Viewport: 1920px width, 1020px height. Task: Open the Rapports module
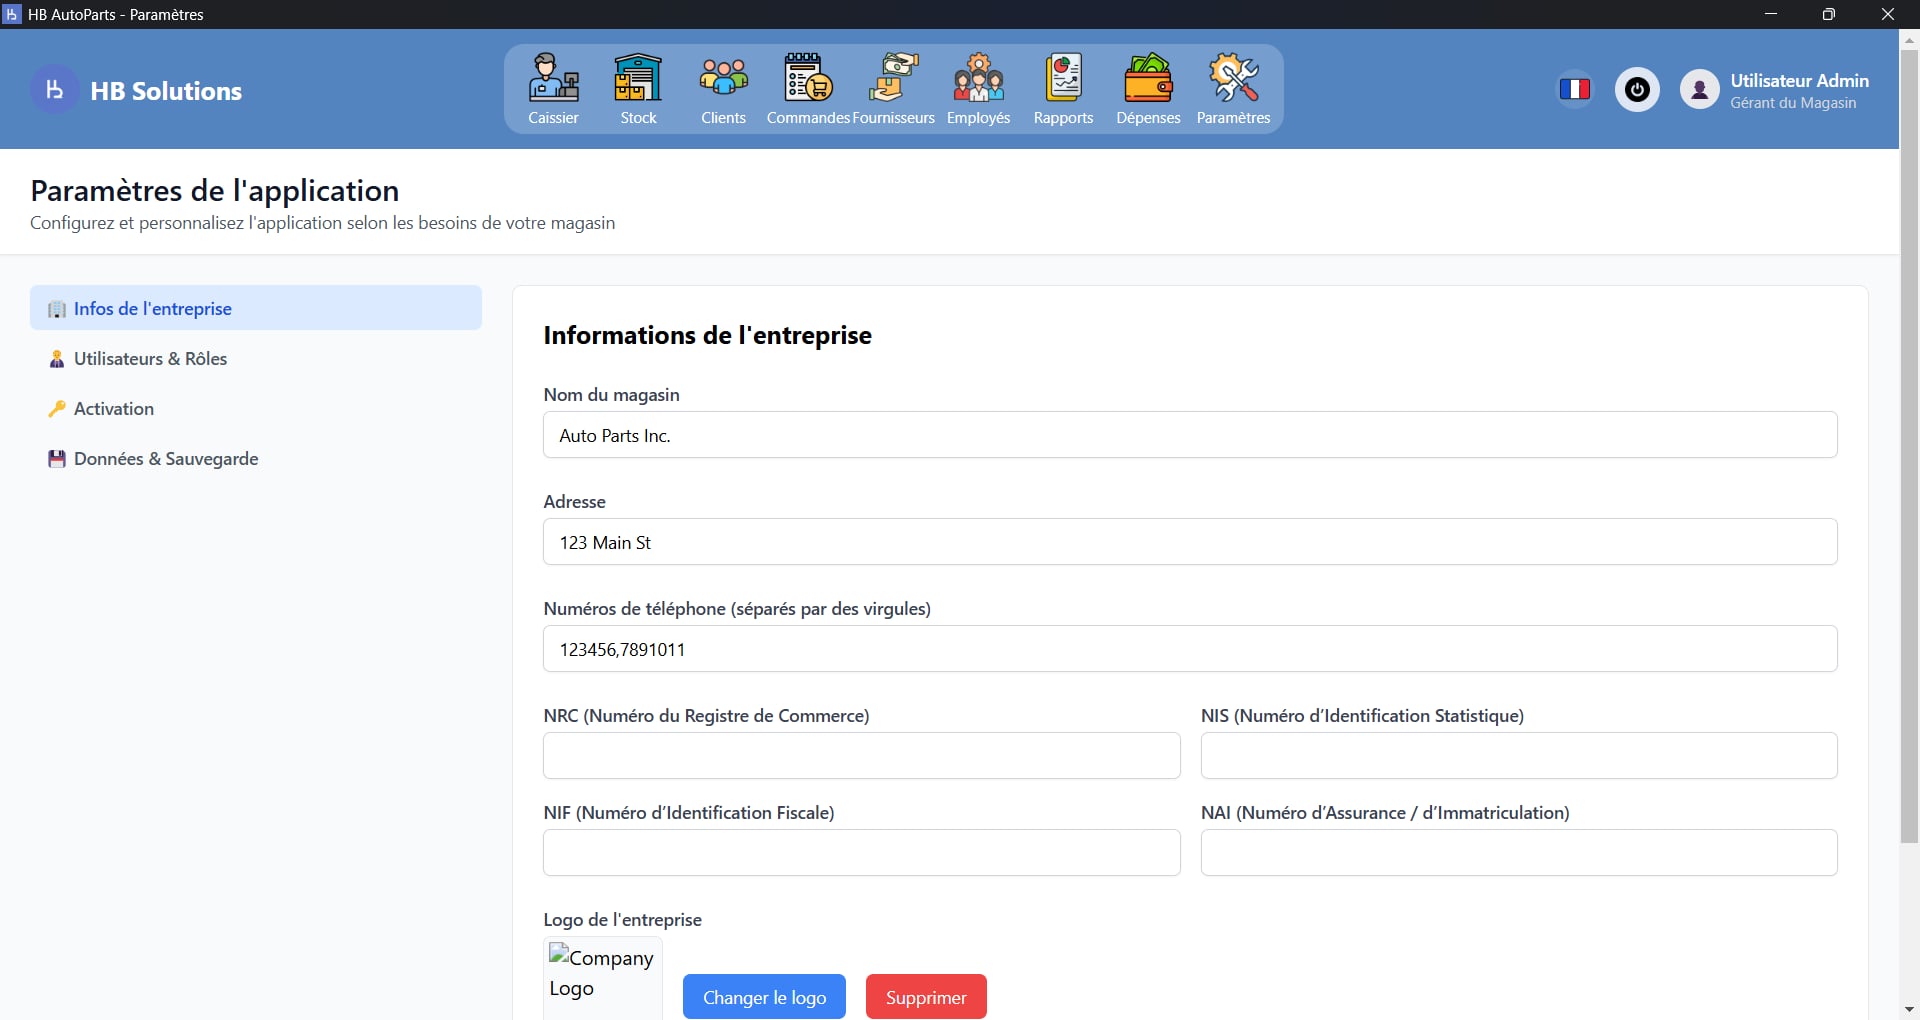(x=1063, y=89)
